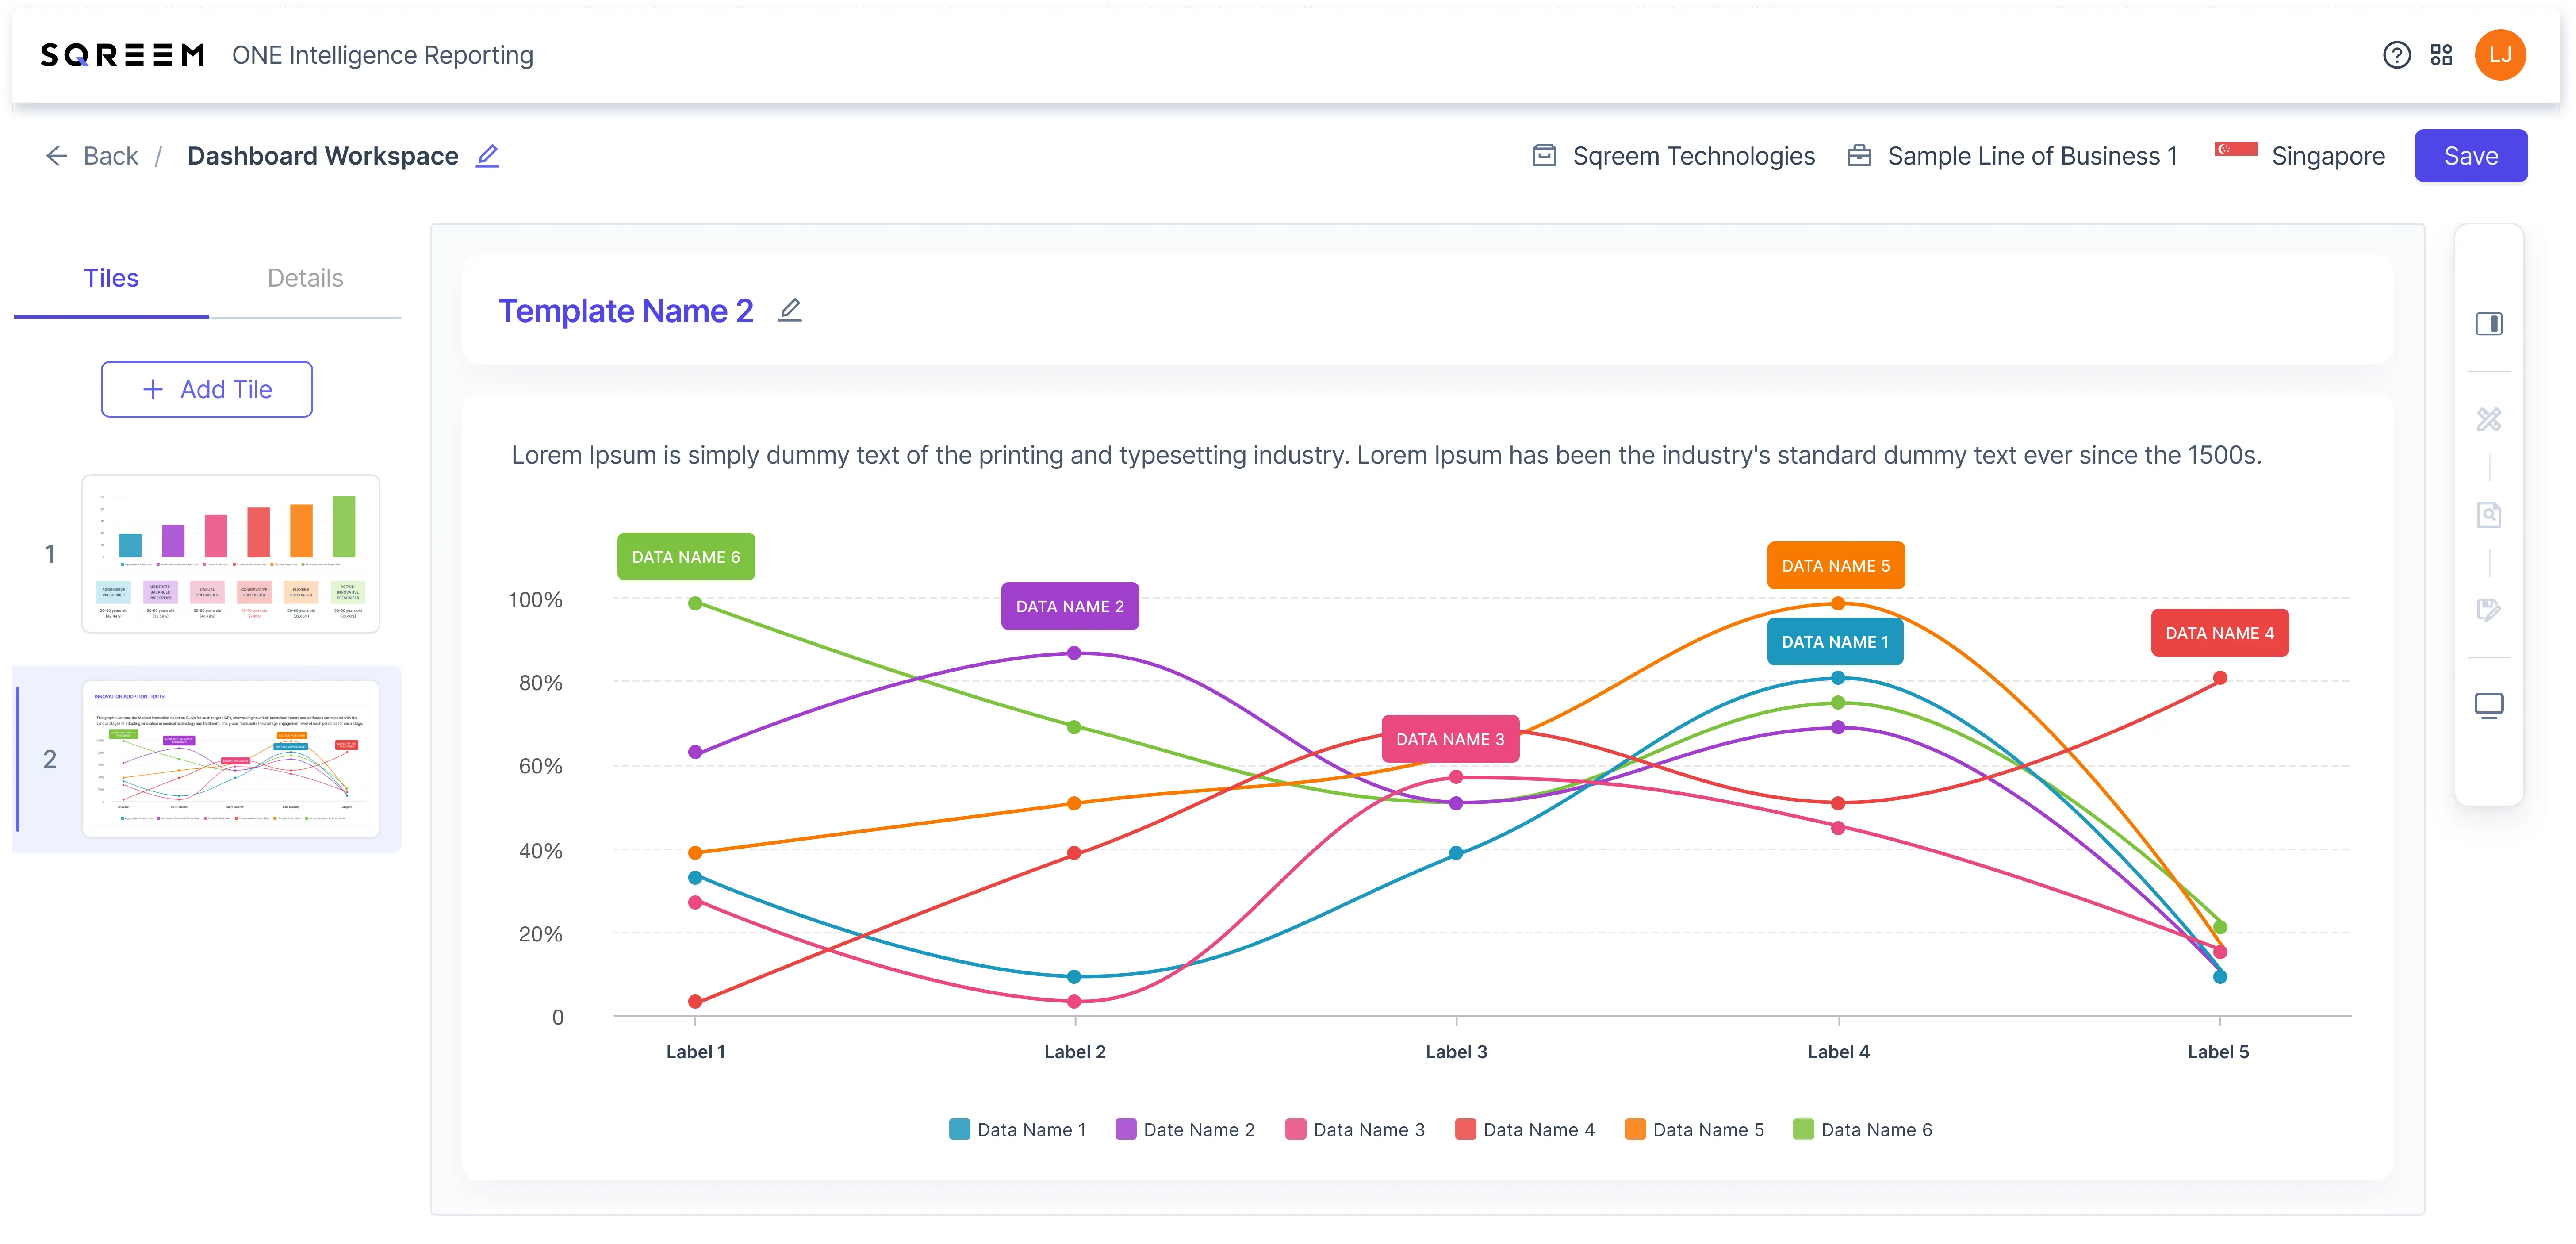The height and width of the screenshot is (1244, 2576).
Task: Toggle the side panel layout icon
Action: pos(2489,324)
